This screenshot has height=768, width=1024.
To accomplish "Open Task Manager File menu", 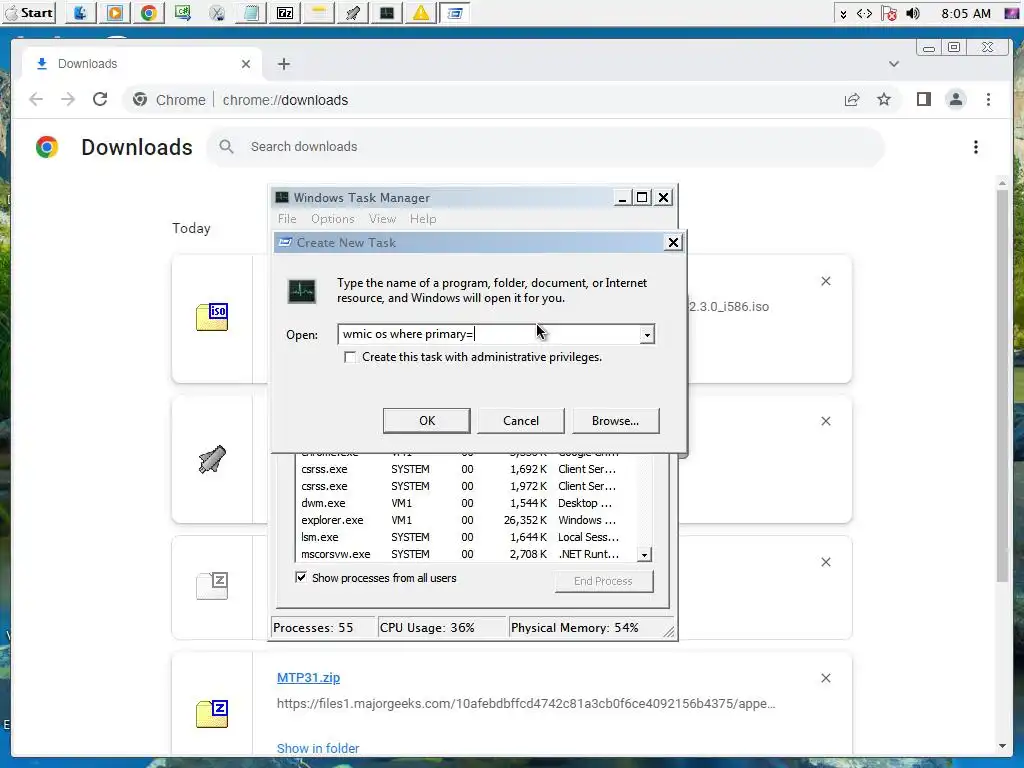I will tap(287, 219).
